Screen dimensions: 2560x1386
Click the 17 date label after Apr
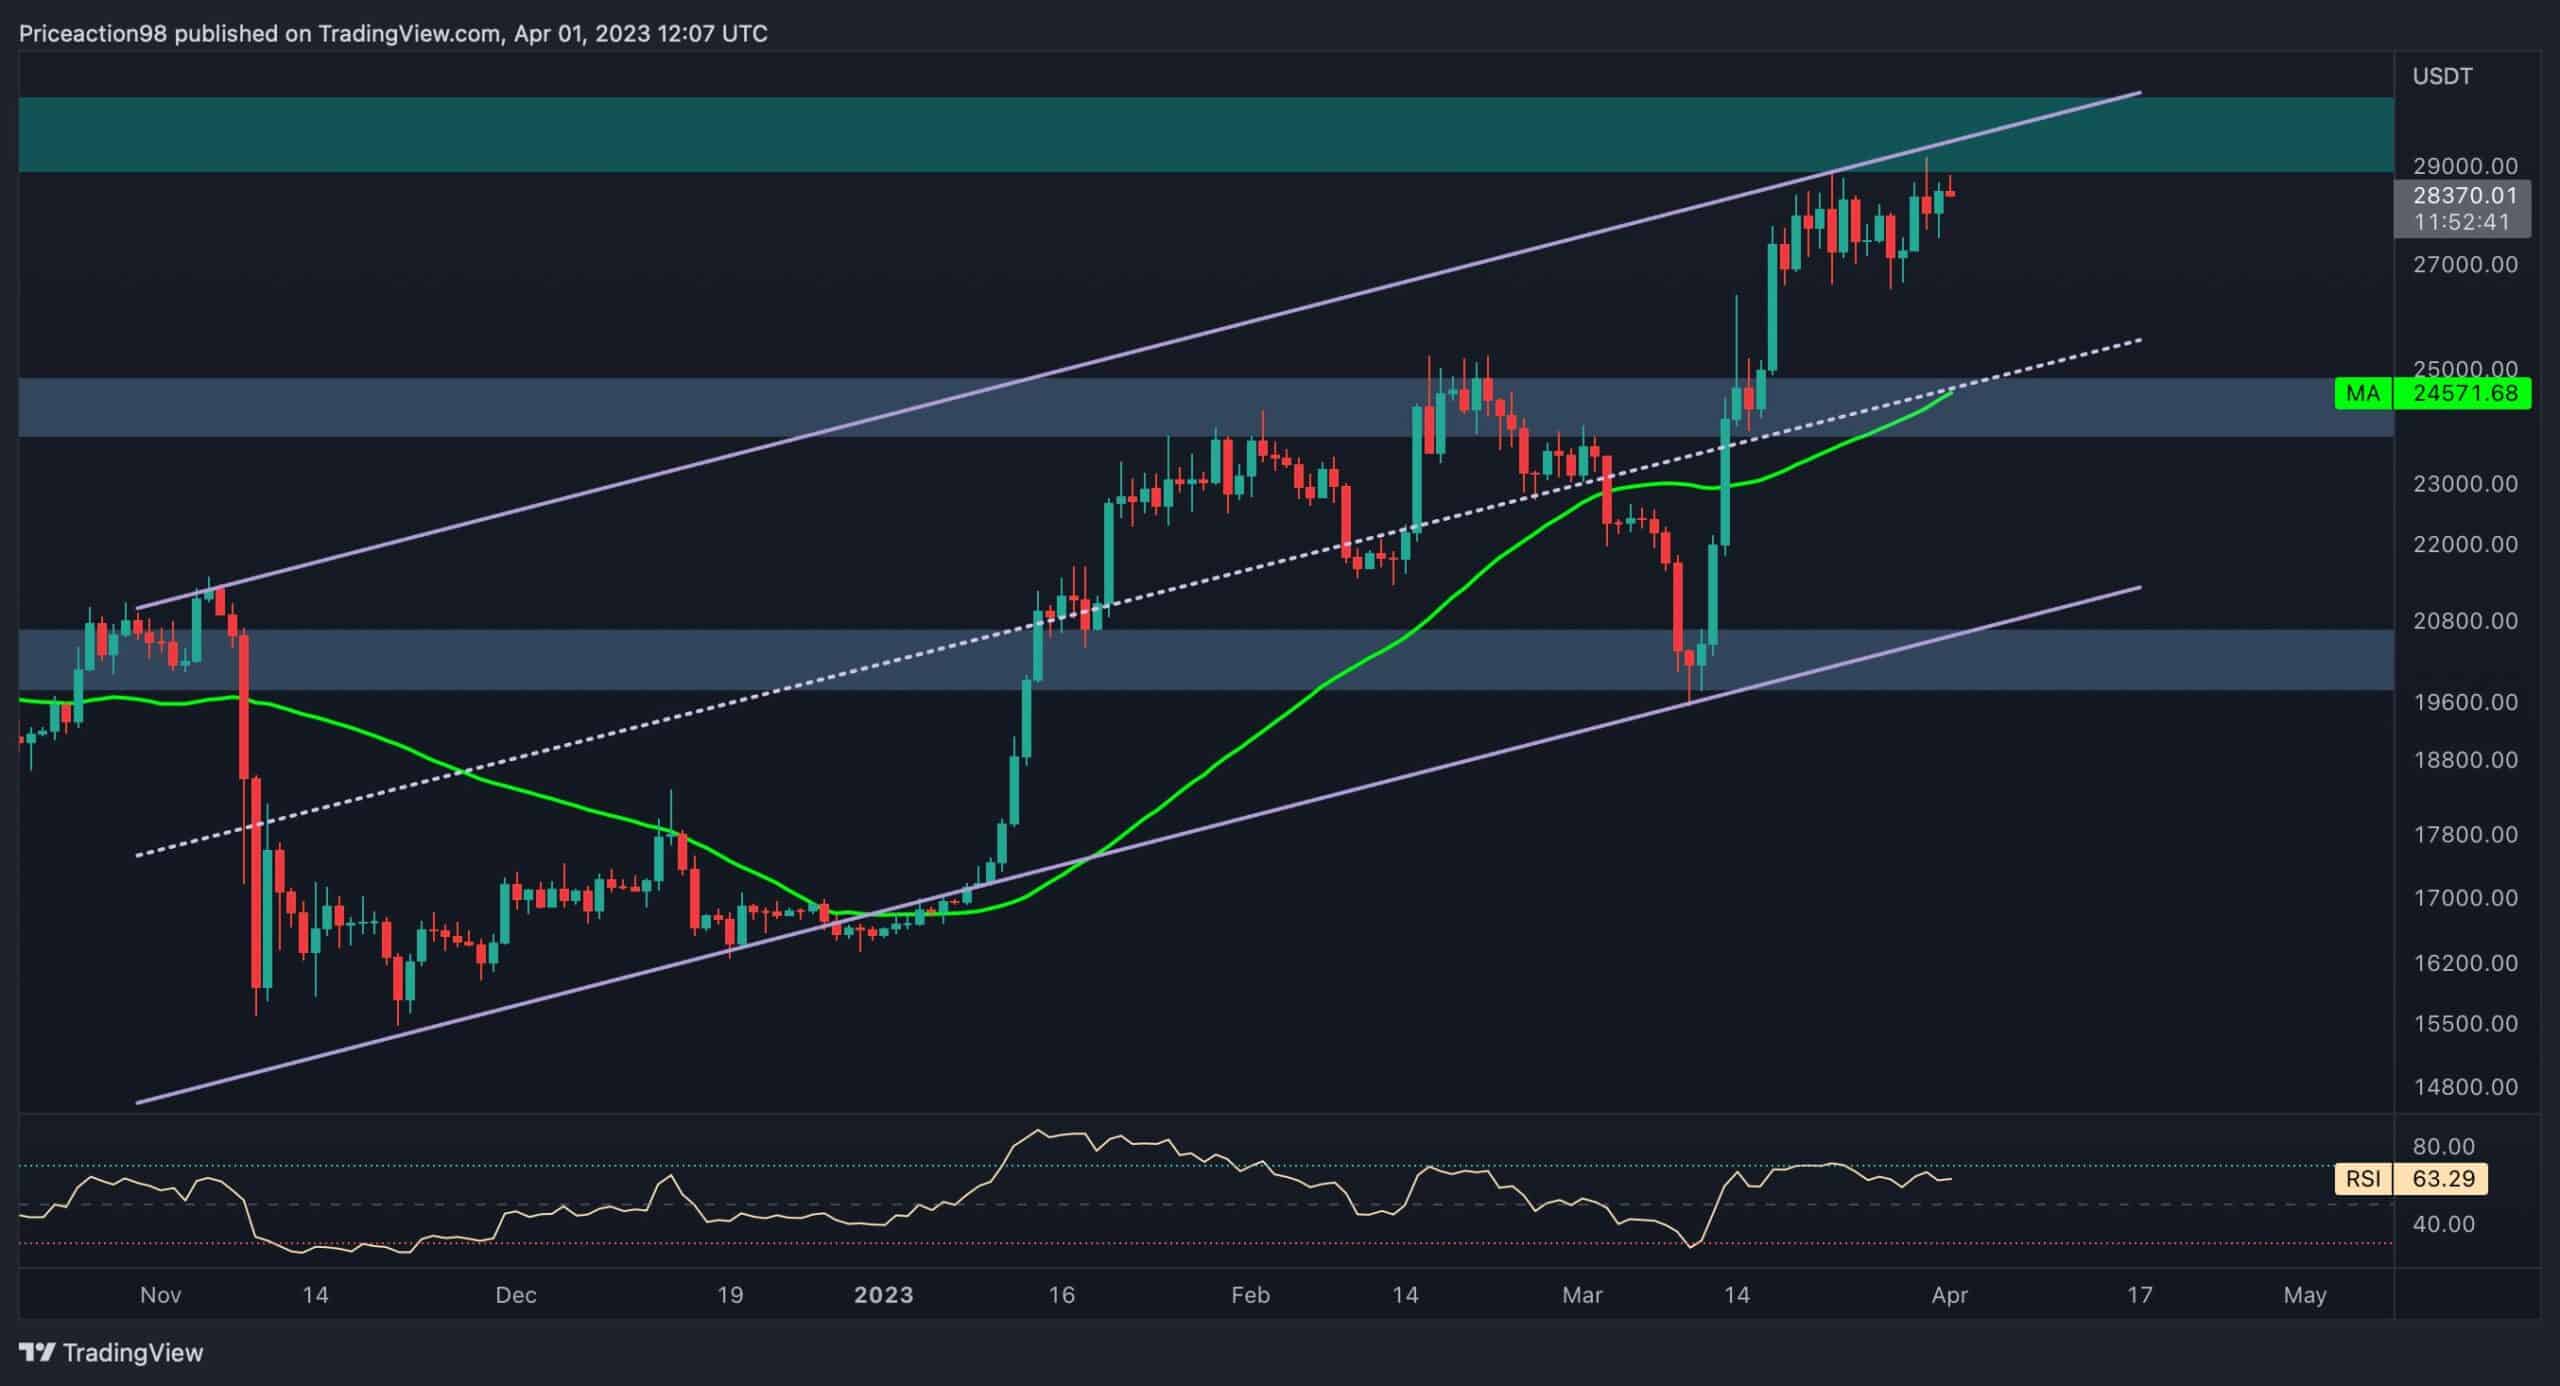click(x=2139, y=1295)
